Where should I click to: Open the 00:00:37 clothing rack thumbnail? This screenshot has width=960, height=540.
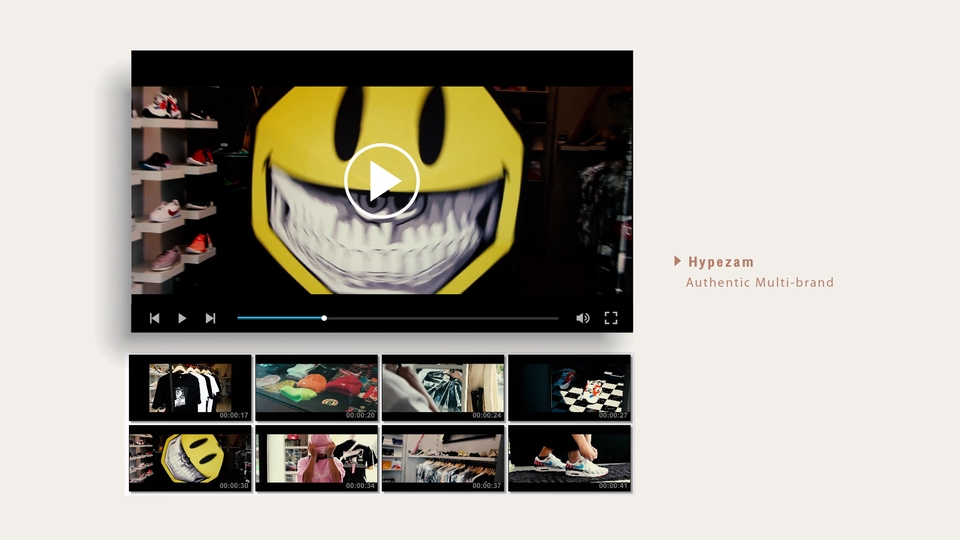tap(443, 459)
